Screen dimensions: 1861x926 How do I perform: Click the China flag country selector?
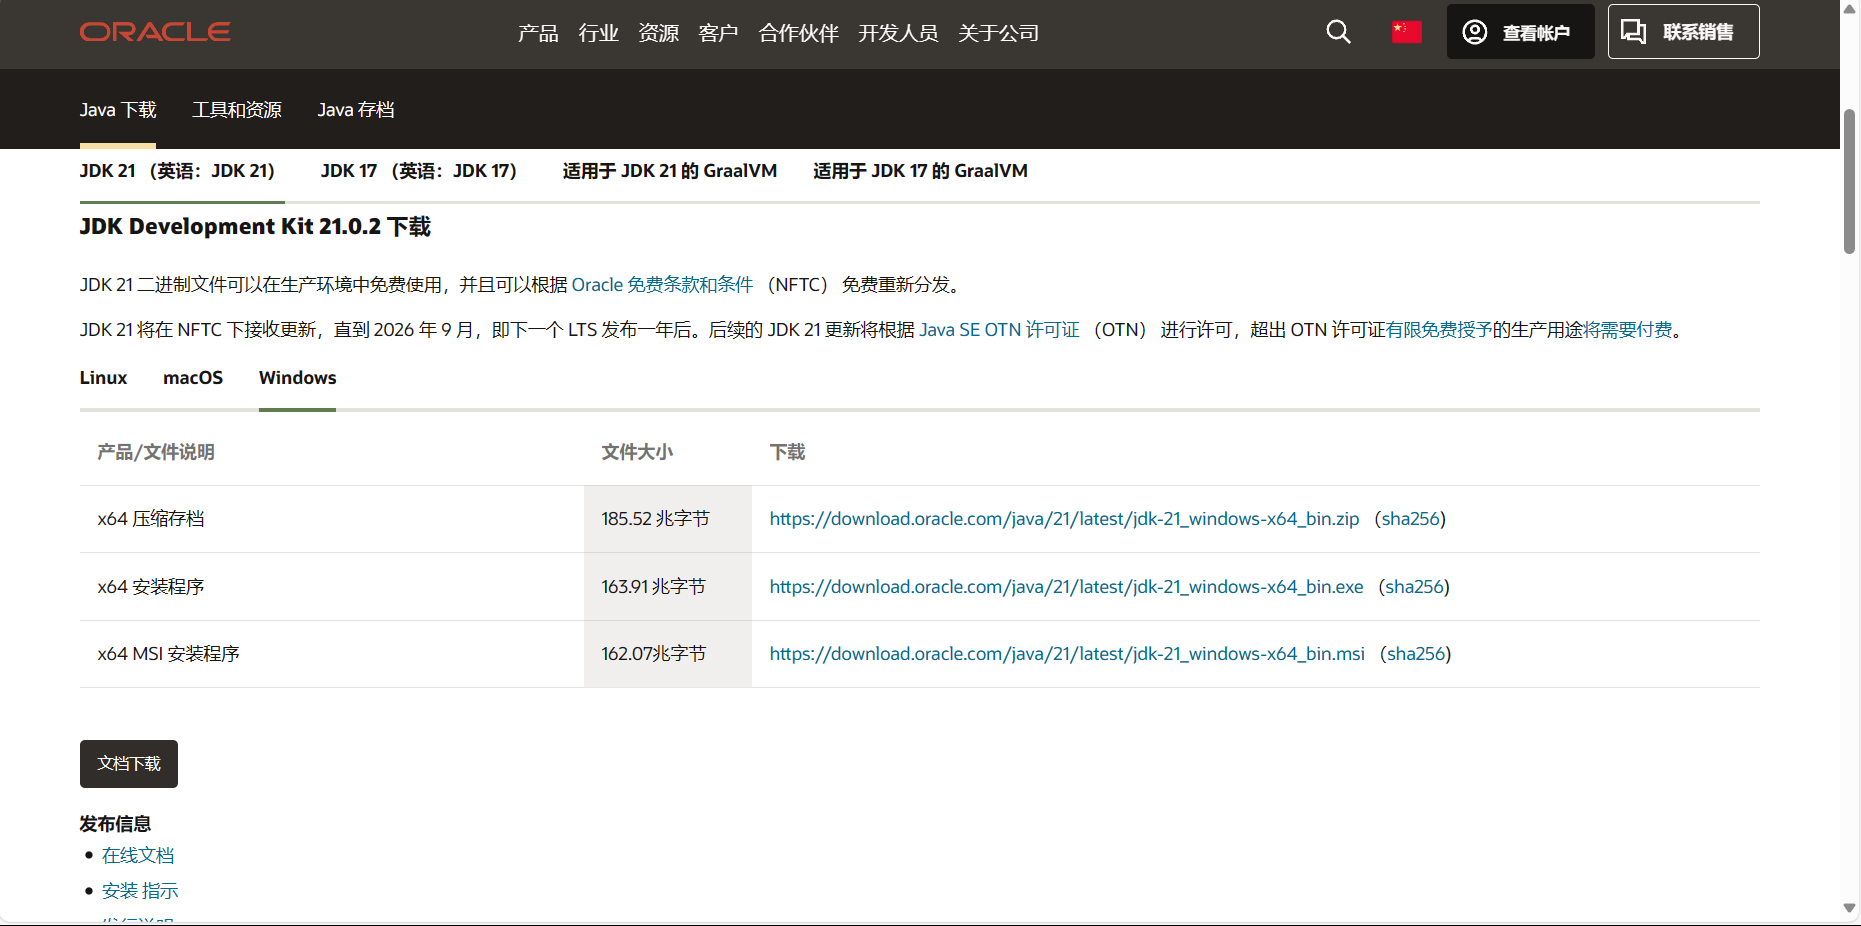(1406, 32)
